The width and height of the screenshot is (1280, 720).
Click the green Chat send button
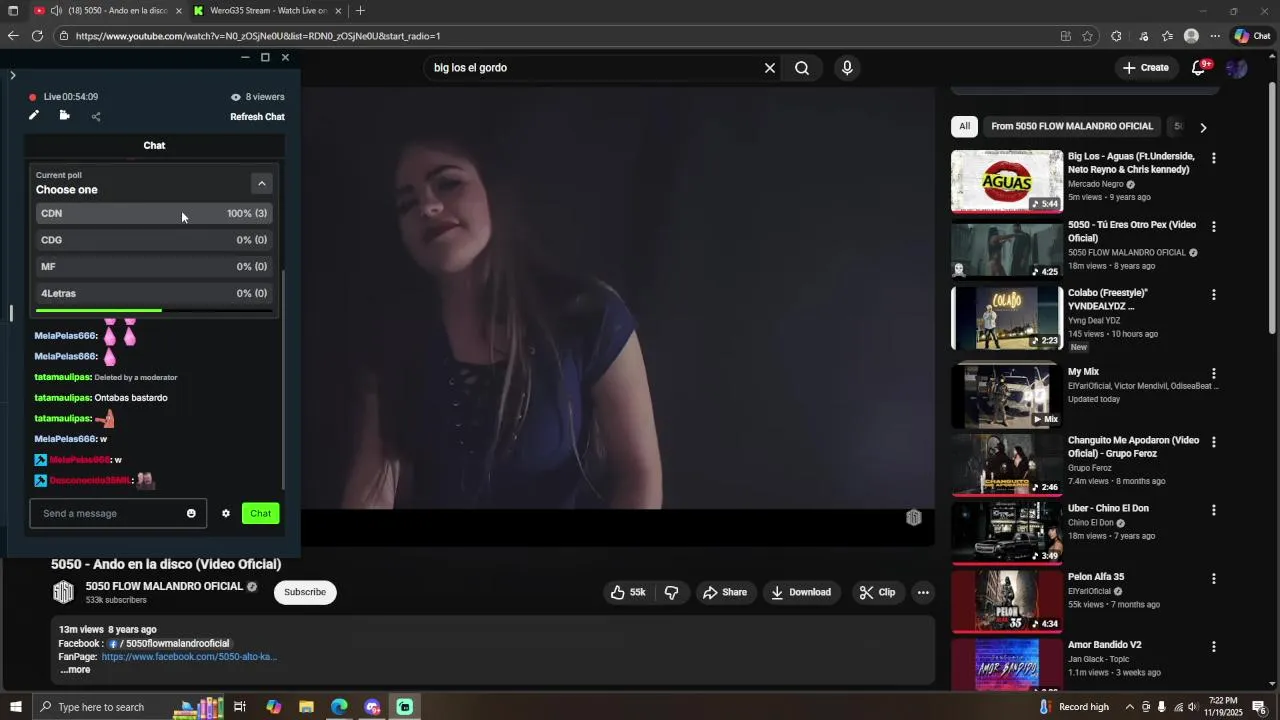click(260, 514)
